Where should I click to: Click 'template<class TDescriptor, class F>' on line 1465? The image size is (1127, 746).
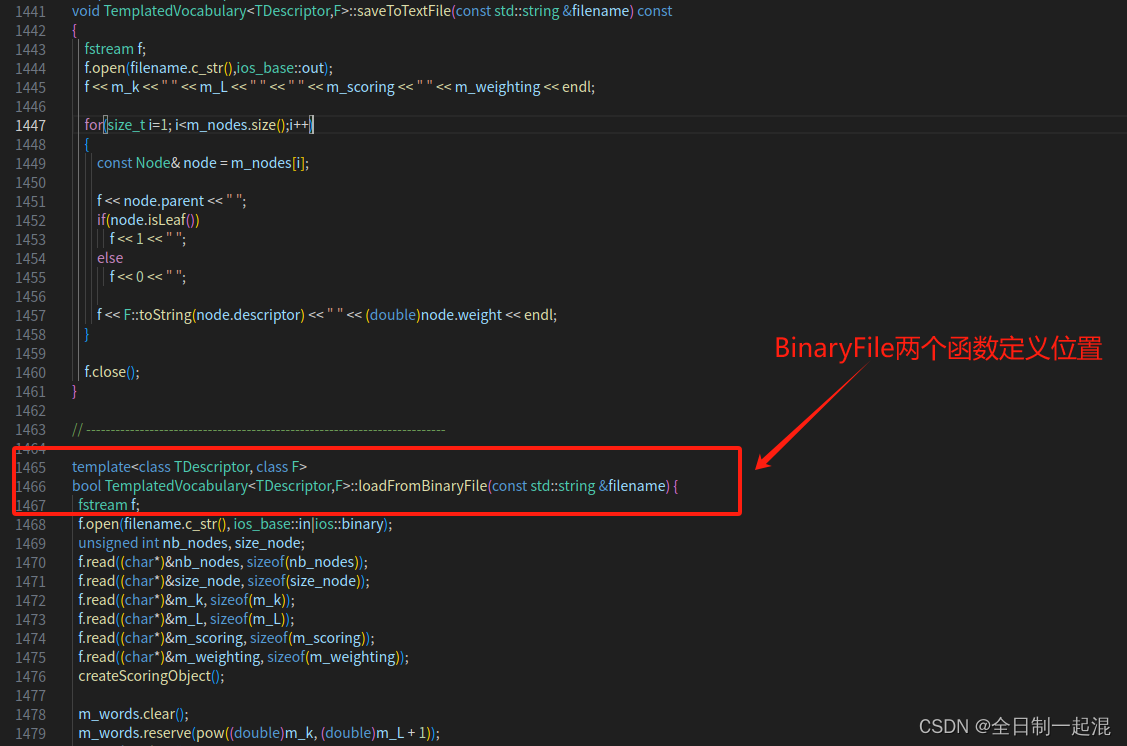[190, 467]
